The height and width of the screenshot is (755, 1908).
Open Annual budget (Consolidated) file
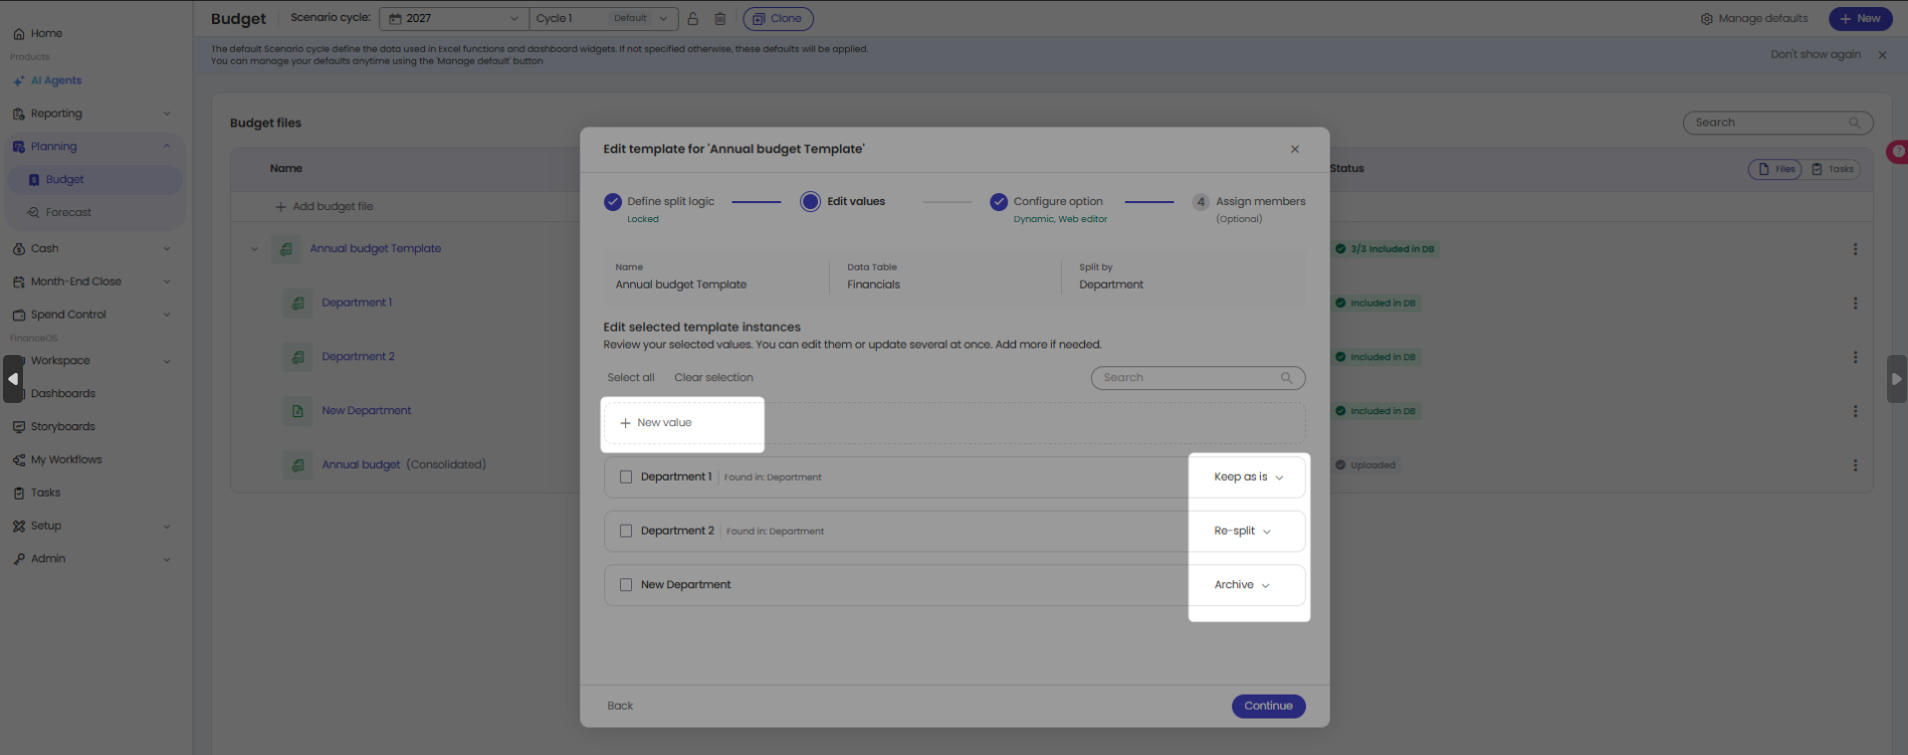point(404,464)
